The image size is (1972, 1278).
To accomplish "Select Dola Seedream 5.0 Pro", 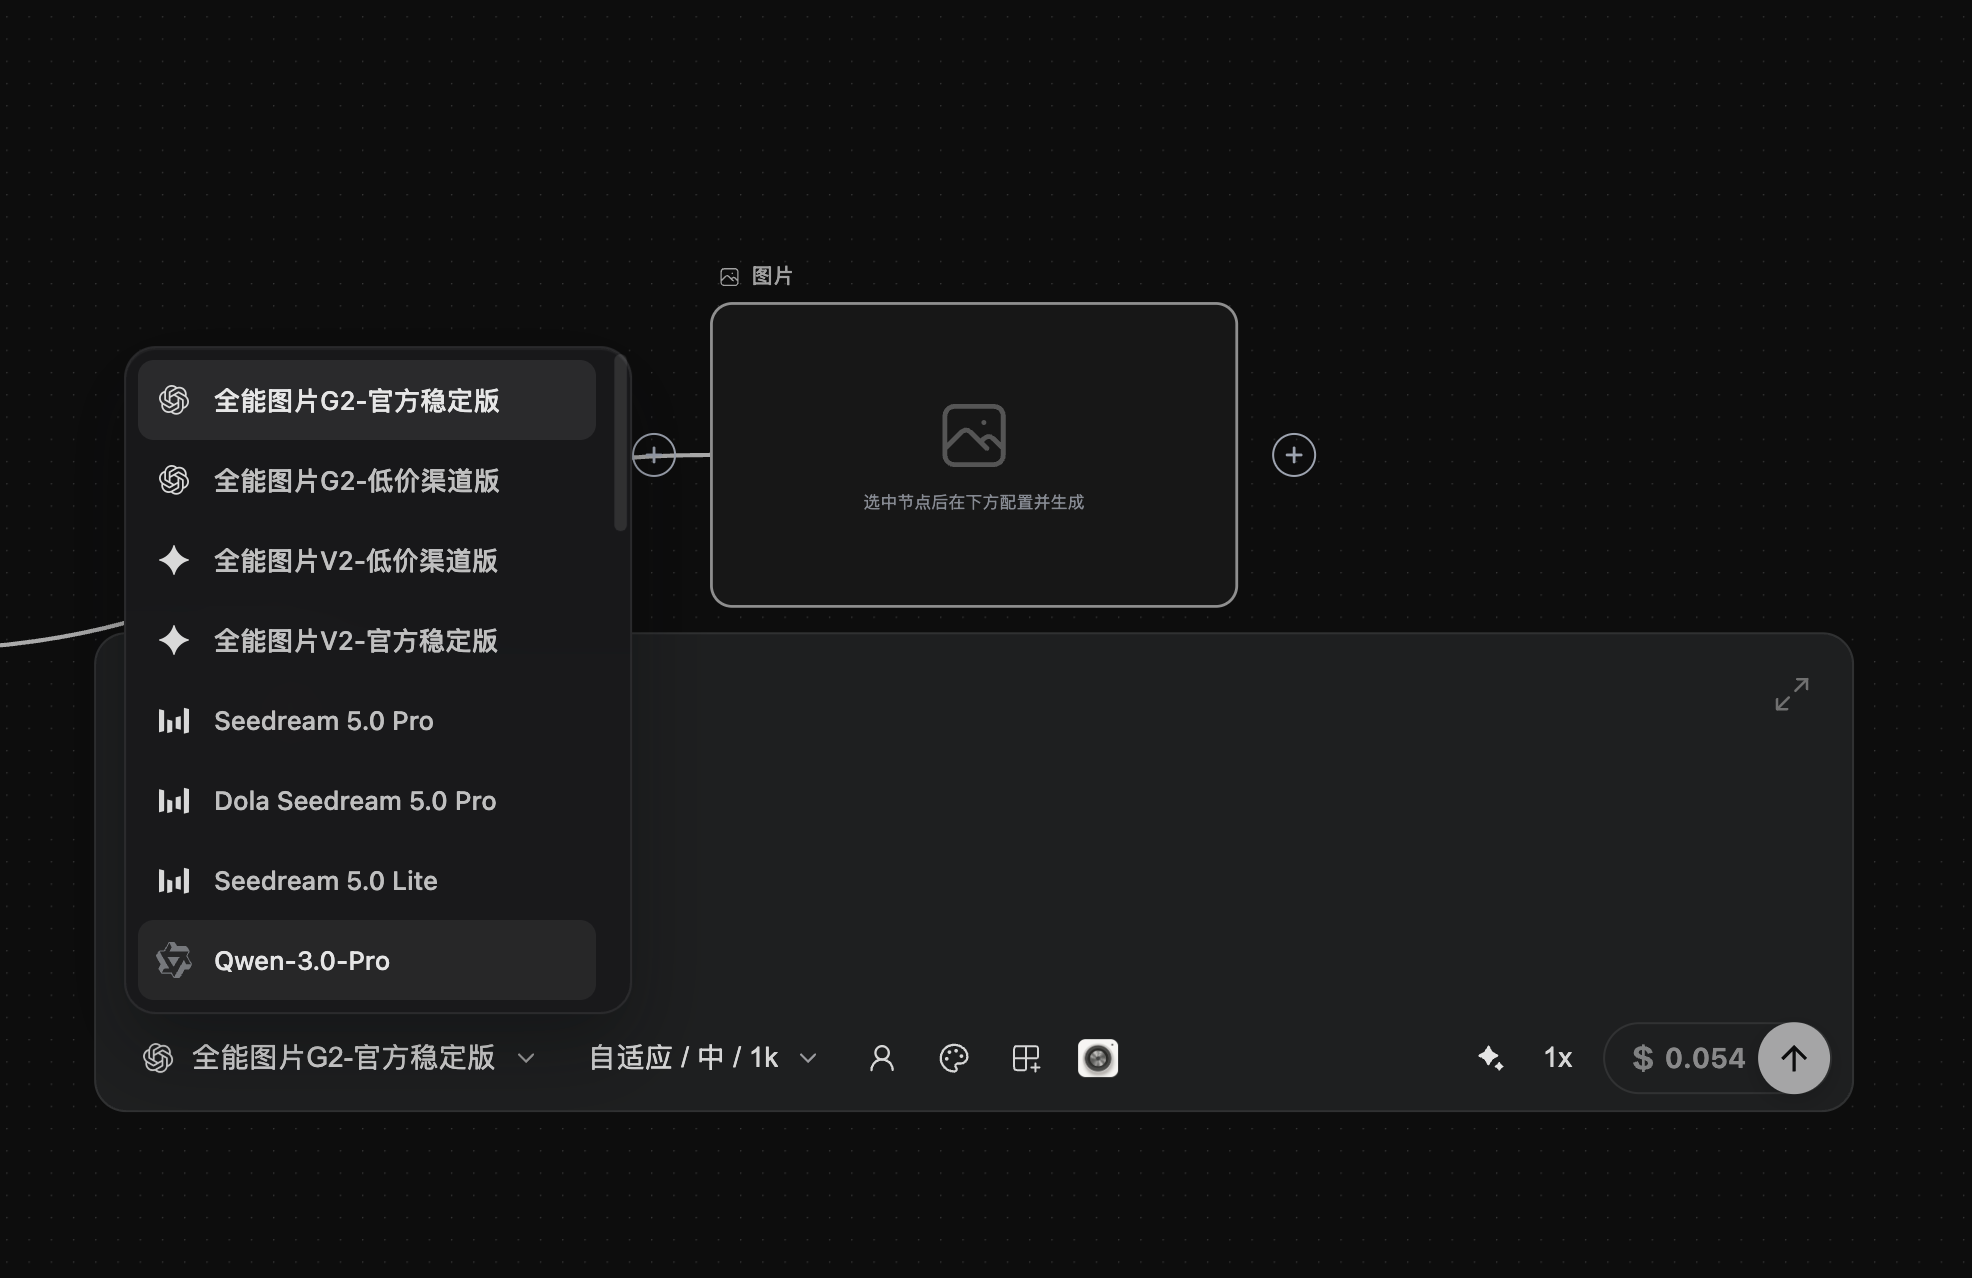I will point(367,800).
